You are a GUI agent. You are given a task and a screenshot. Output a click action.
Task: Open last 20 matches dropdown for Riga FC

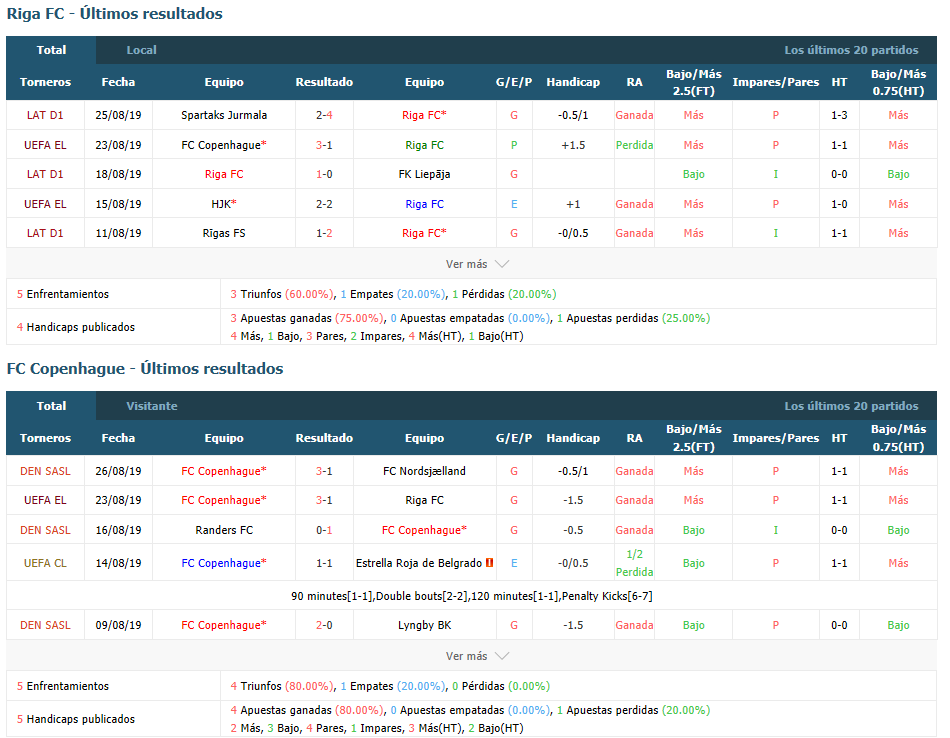pyautogui.click(x=851, y=50)
